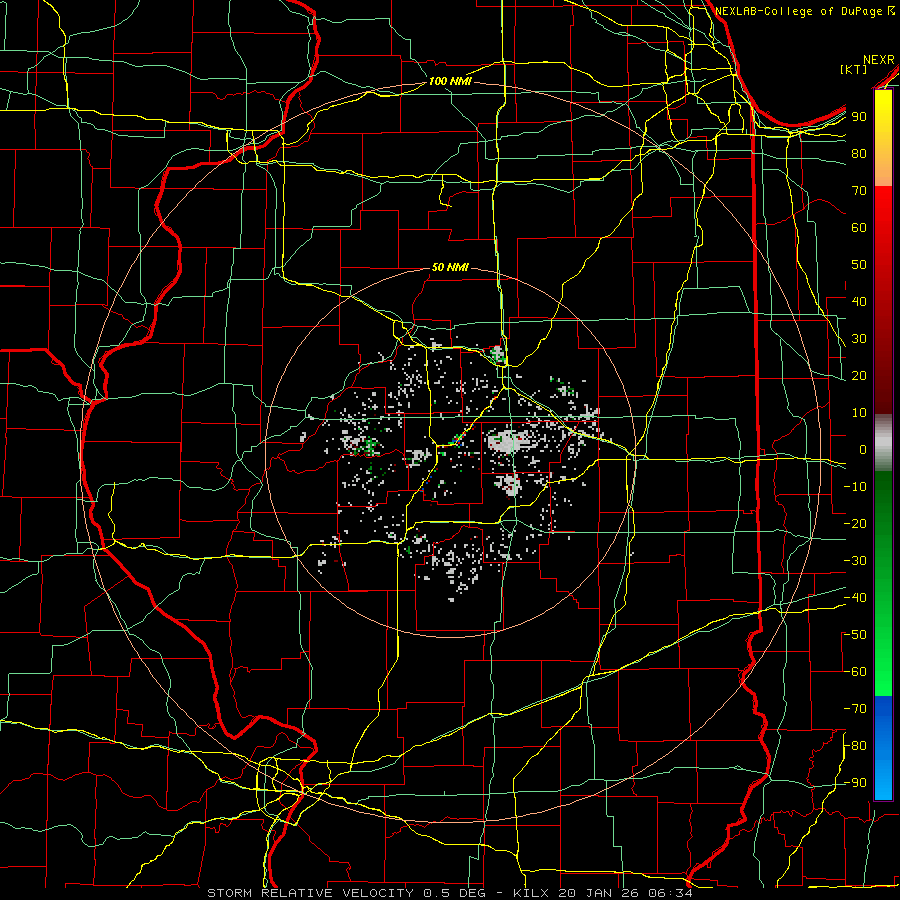The width and height of the screenshot is (900, 900).
Task: Click the 20 JAN 26 date text
Action: 598,893
